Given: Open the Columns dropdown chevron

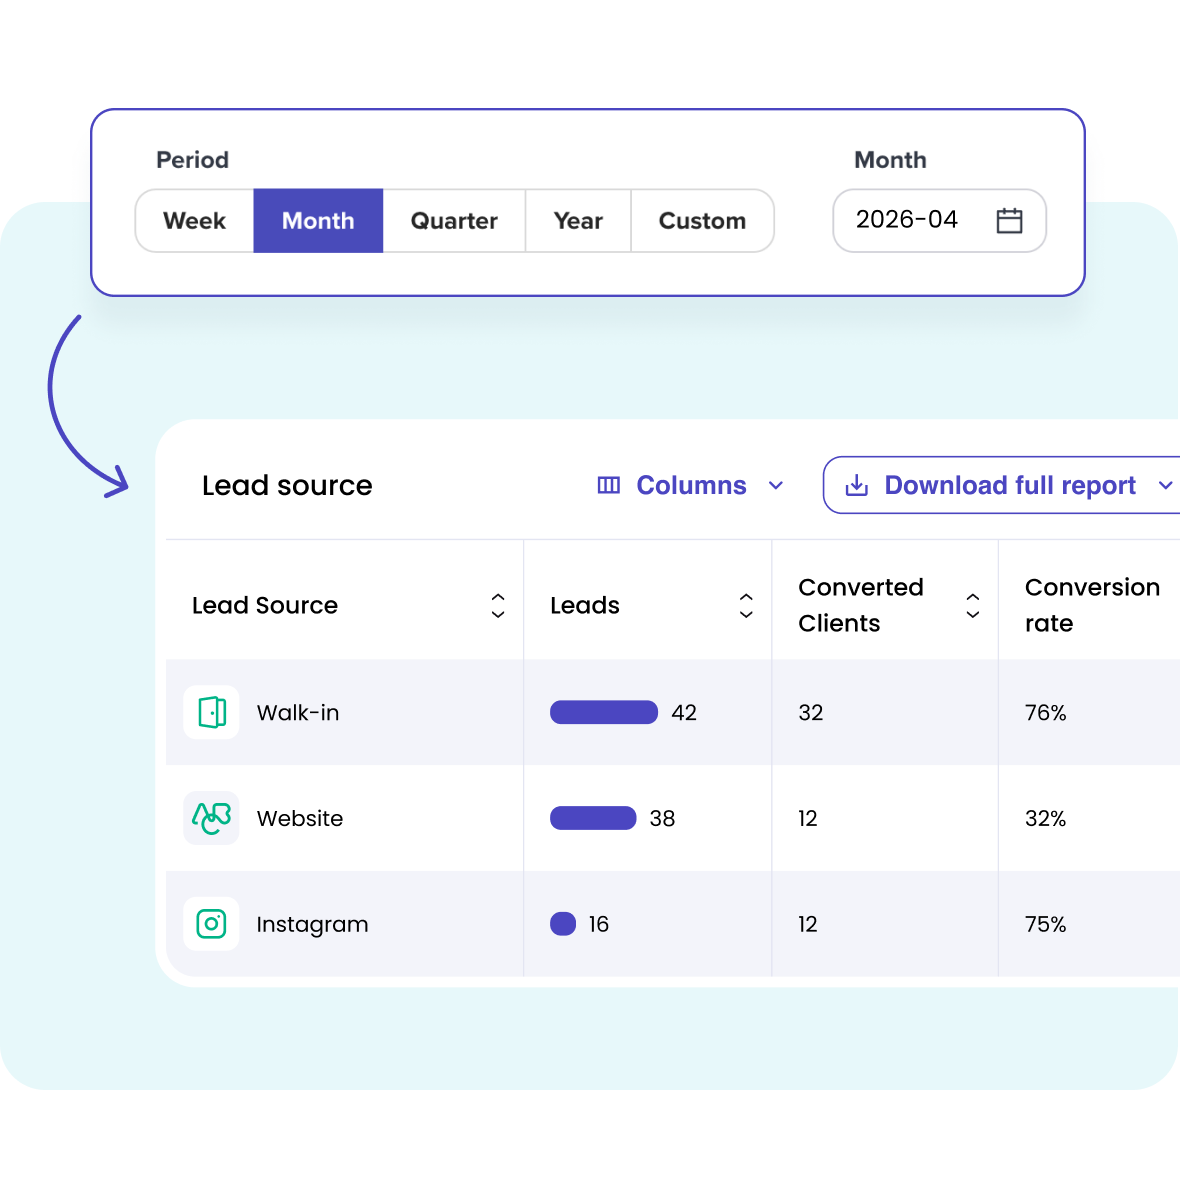Looking at the screenshot, I should 776,486.
